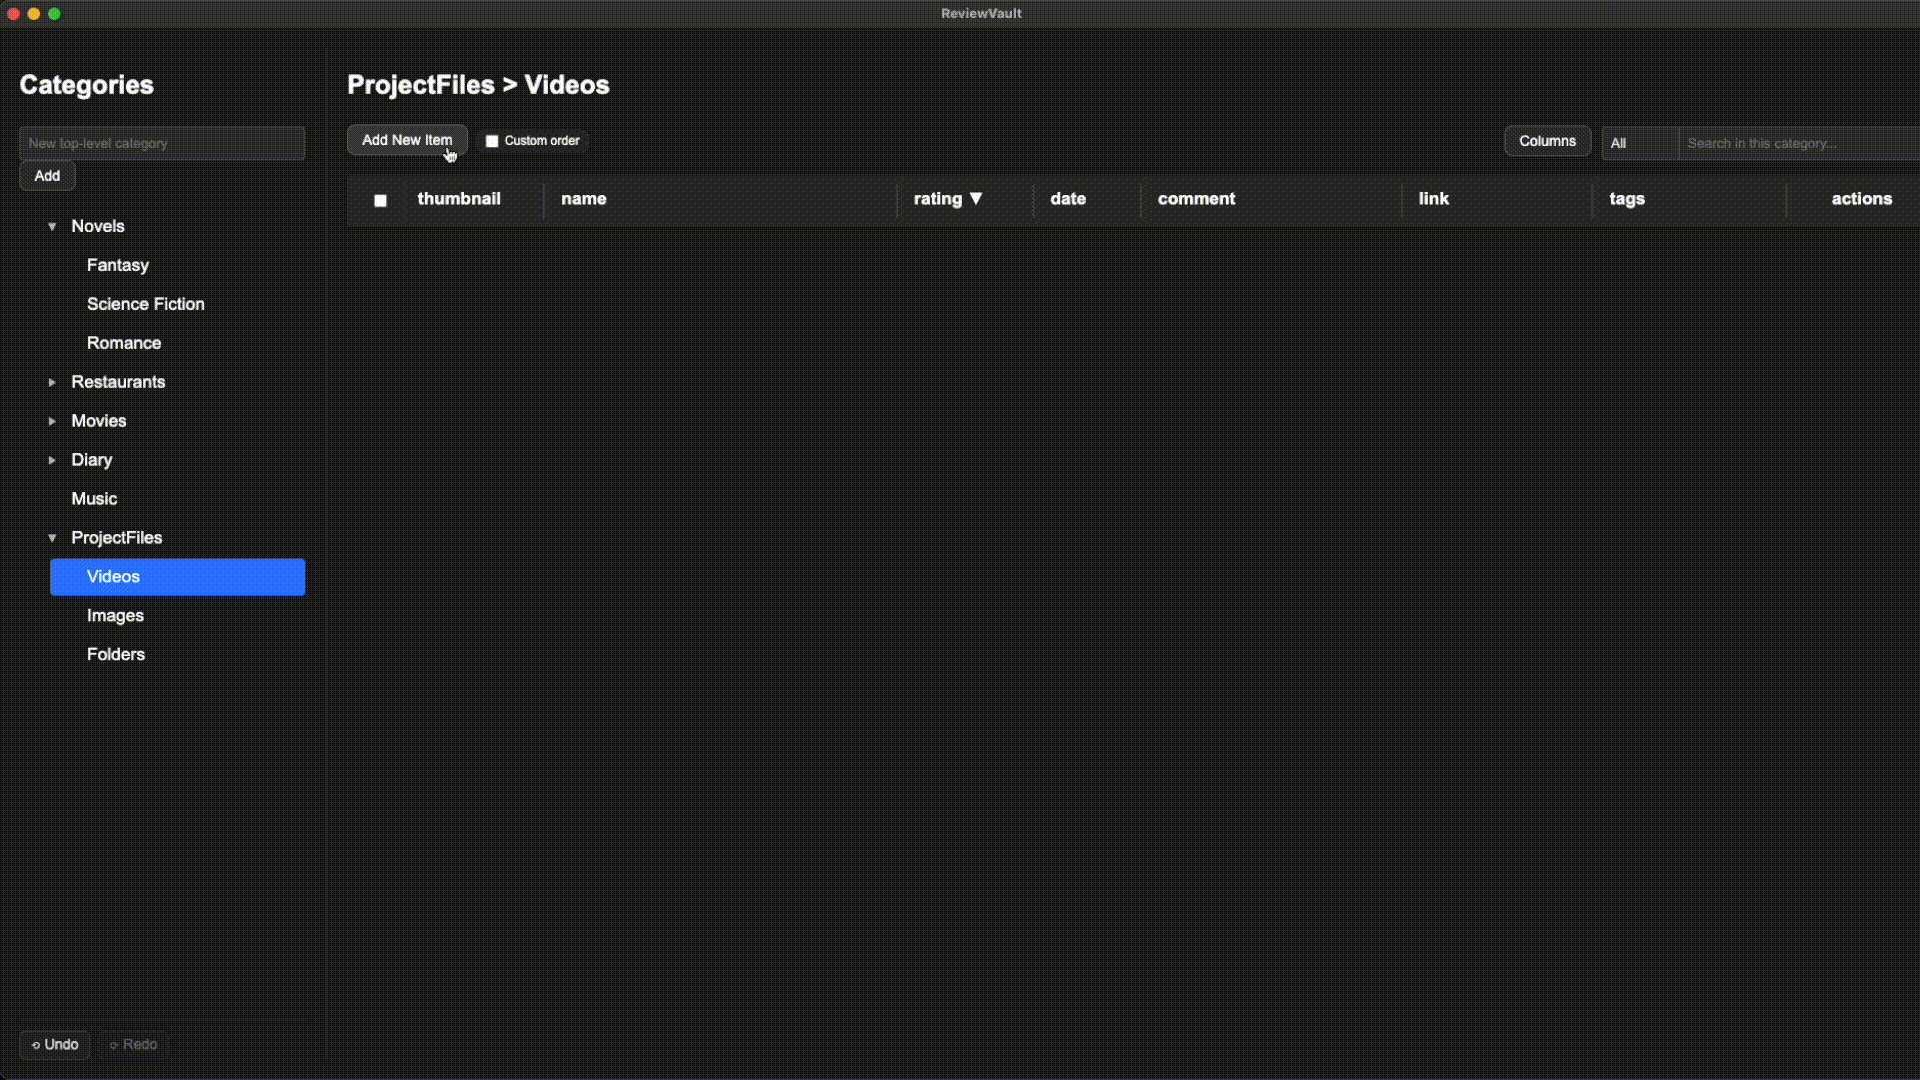Sort by the name column header
The image size is (1920, 1080).
(x=583, y=198)
